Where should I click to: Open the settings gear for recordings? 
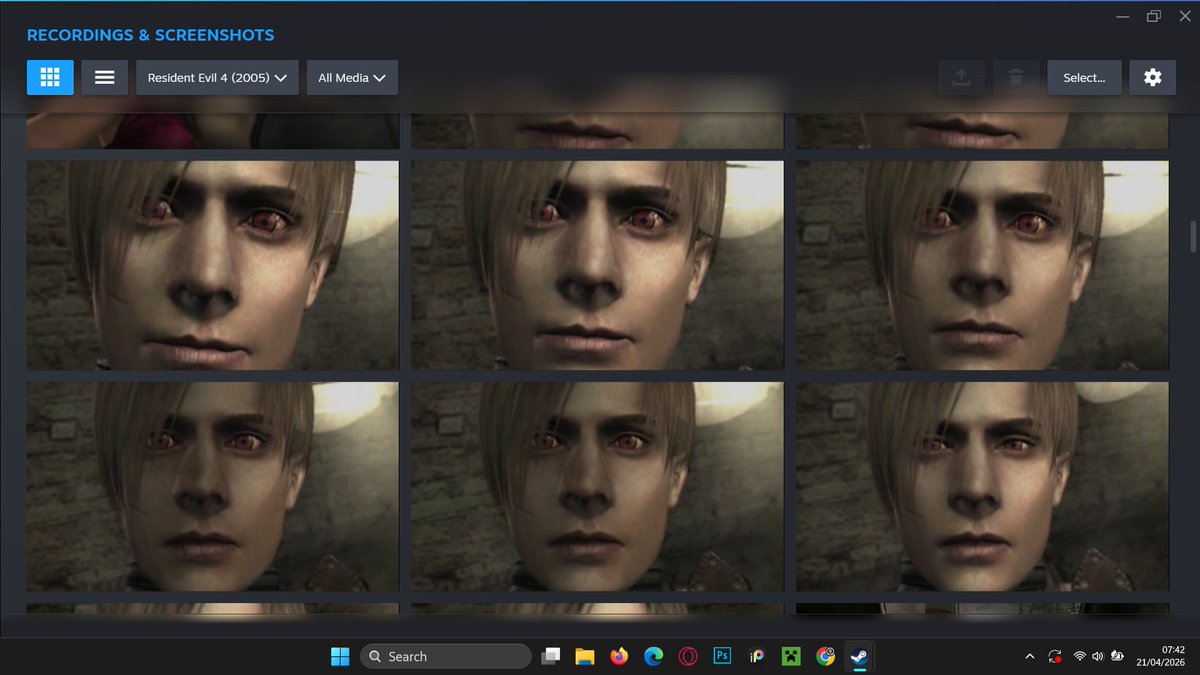click(x=1153, y=77)
